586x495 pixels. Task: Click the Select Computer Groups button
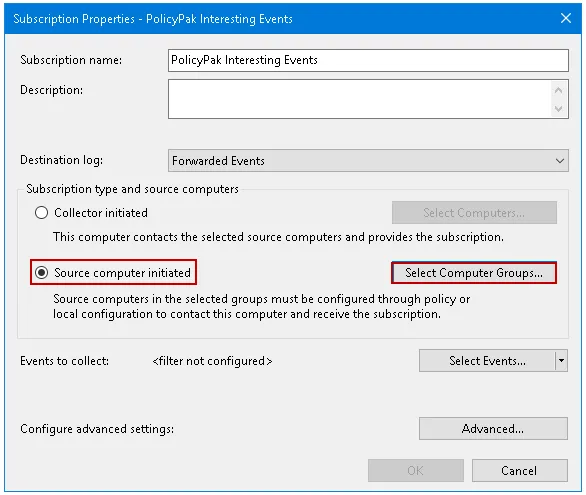point(474,273)
